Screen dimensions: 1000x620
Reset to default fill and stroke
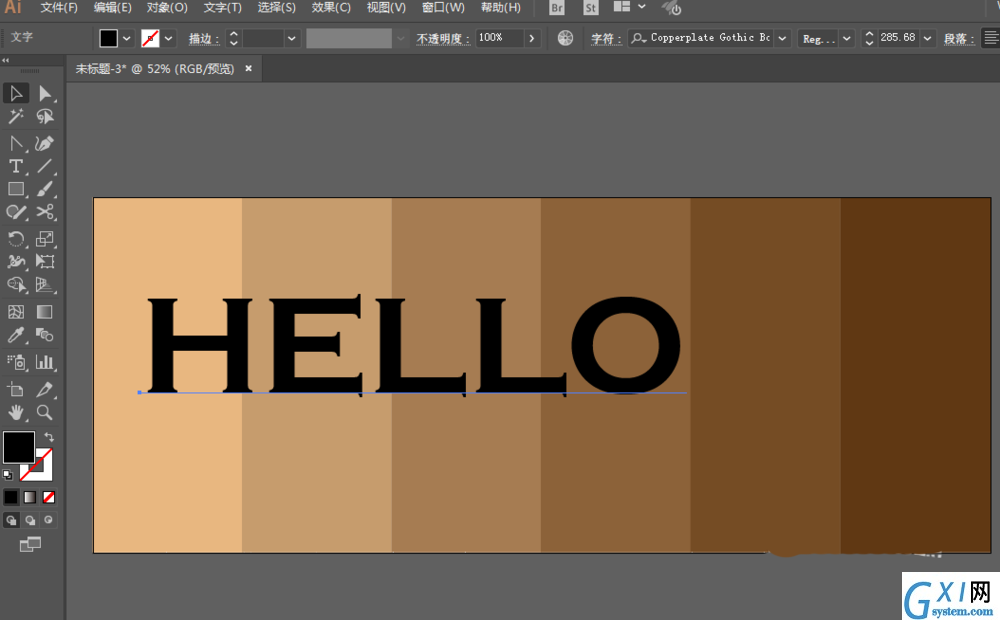pos(8,475)
